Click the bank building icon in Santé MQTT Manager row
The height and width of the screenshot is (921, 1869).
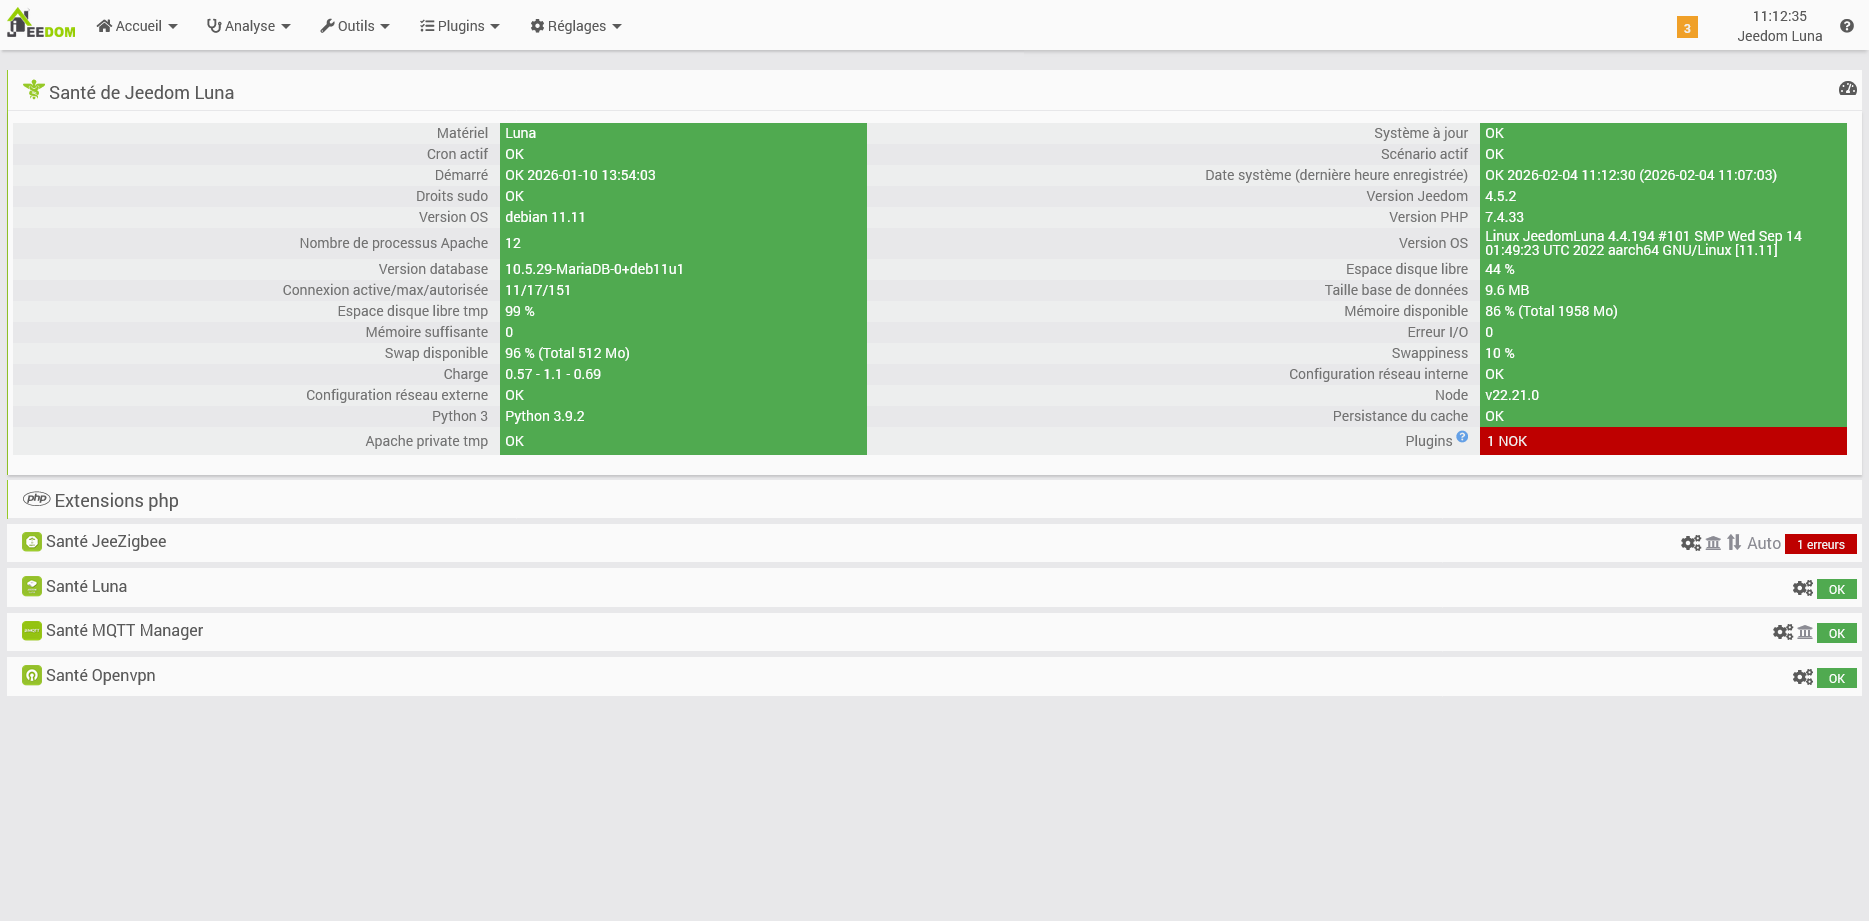(x=1805, y=632)
